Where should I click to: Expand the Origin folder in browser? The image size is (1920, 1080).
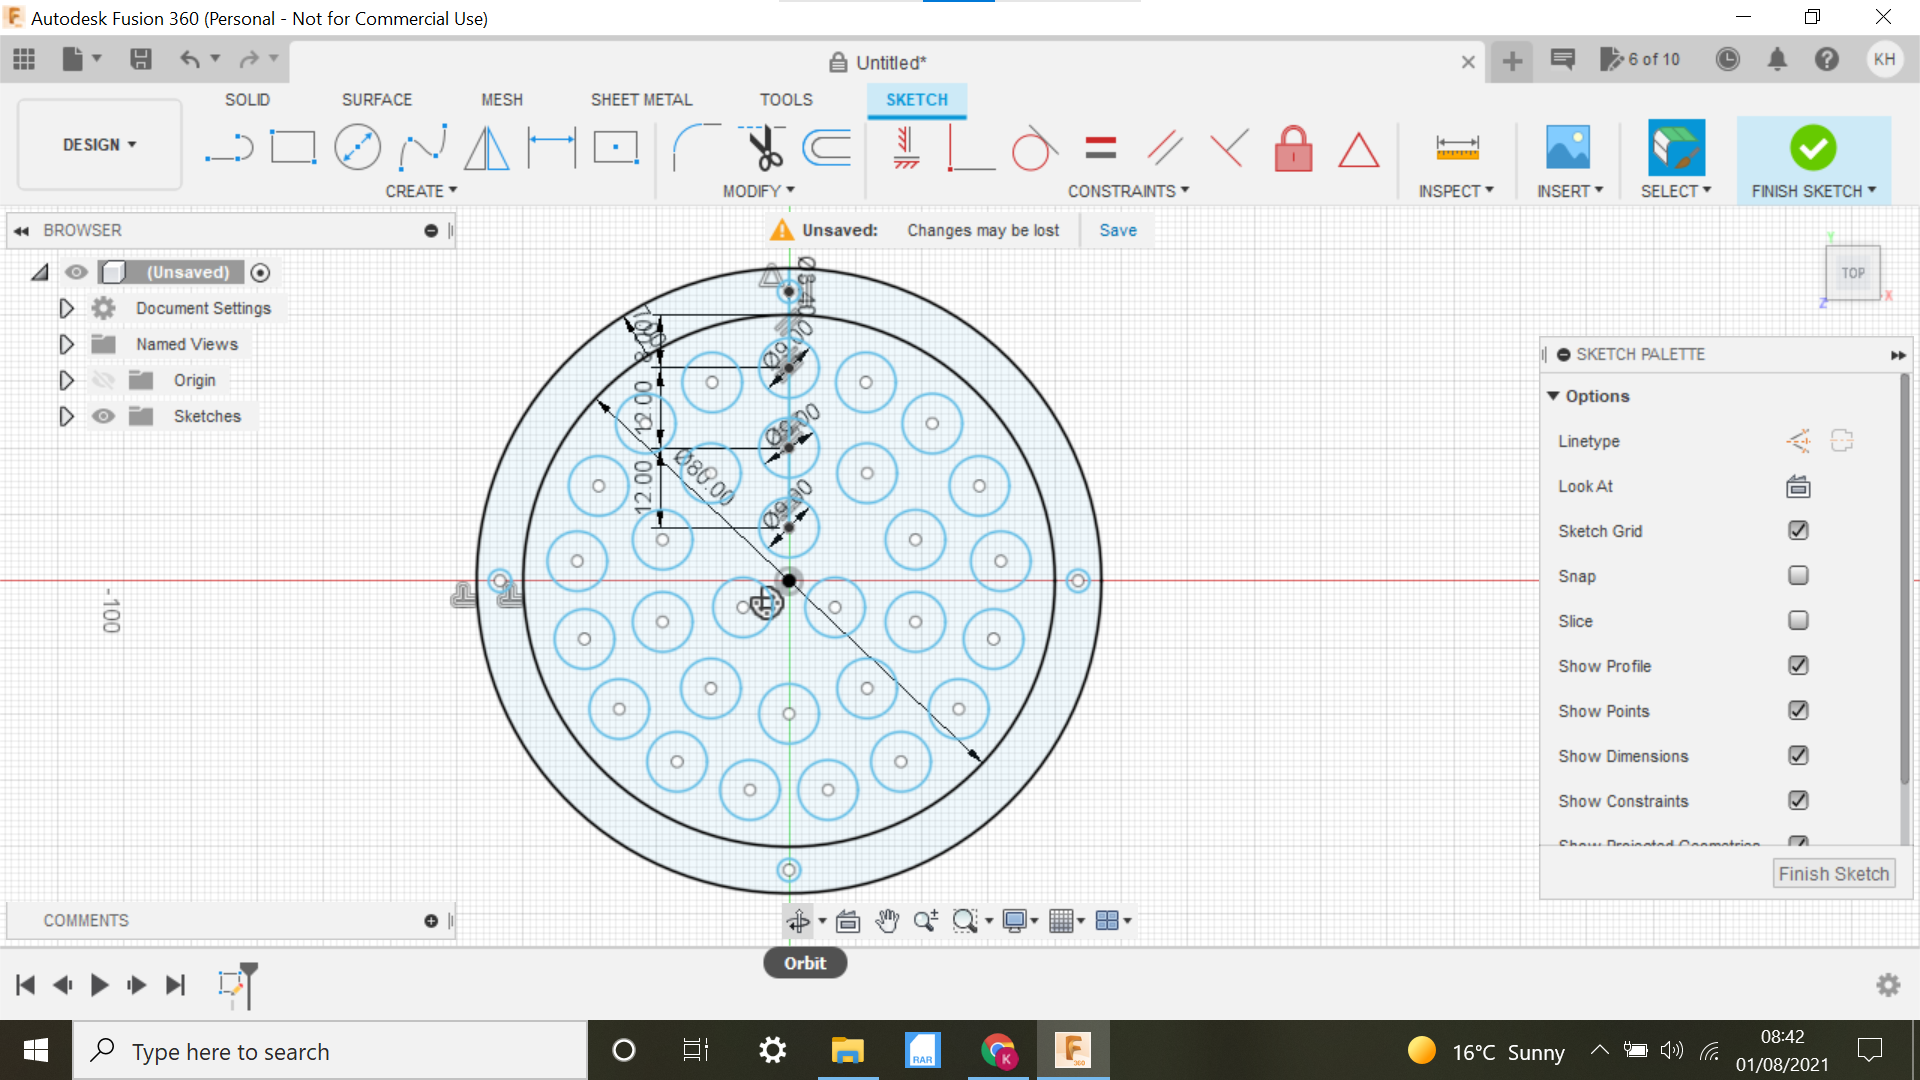click(66, 380)
